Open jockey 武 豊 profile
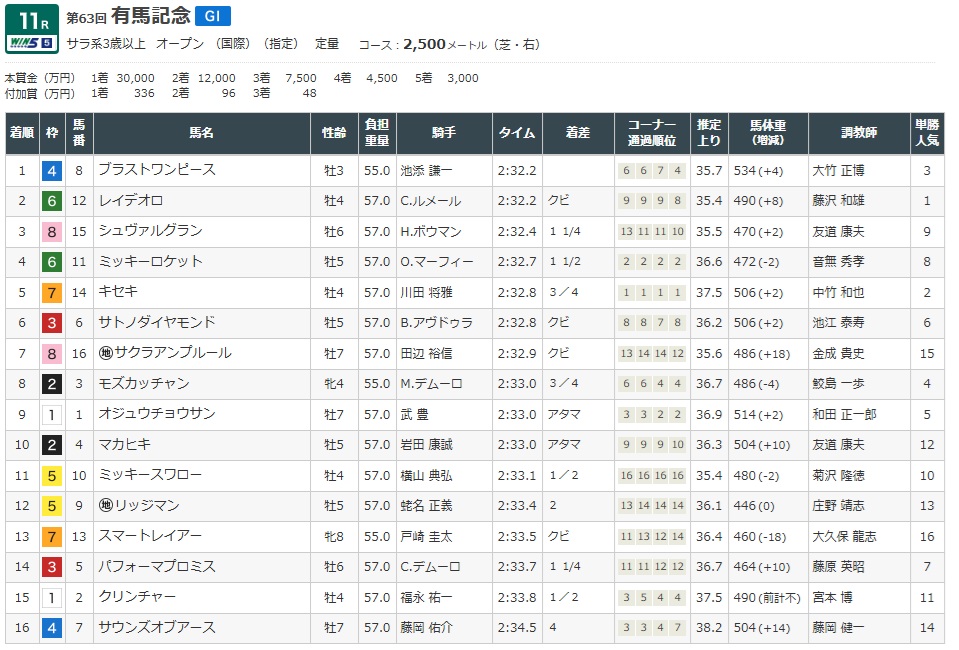Viewport: 959px width, 650px height. click(x=417, y=414)
